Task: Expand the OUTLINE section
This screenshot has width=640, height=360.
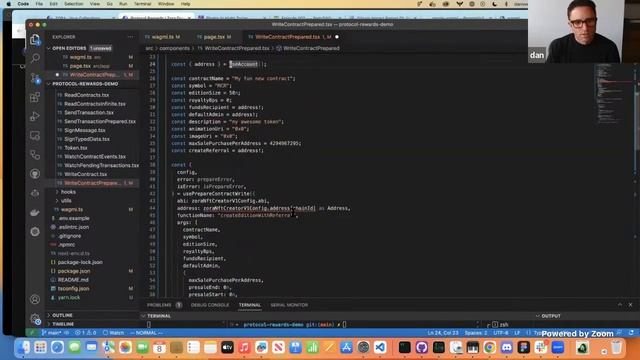Action: [62, 315]
